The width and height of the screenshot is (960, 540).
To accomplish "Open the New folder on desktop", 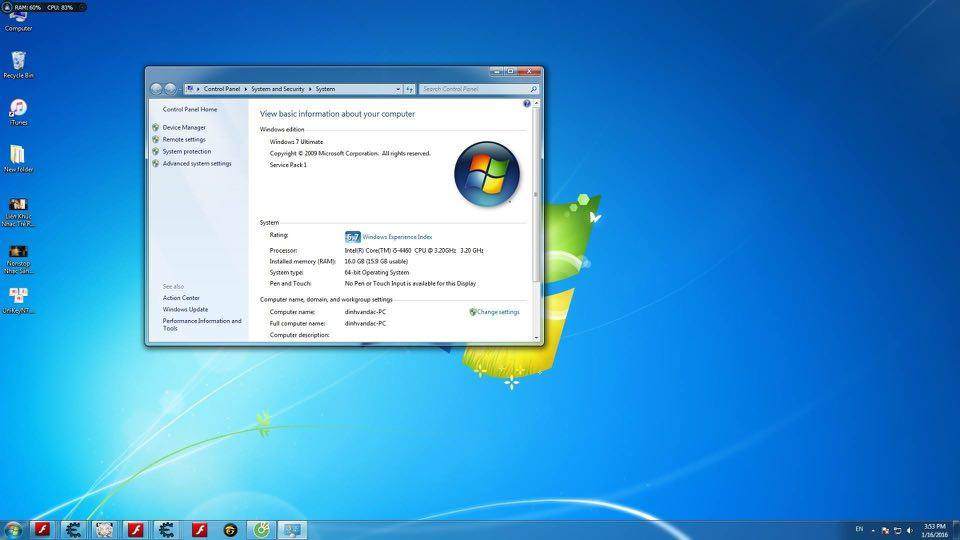I will [17, 156].
